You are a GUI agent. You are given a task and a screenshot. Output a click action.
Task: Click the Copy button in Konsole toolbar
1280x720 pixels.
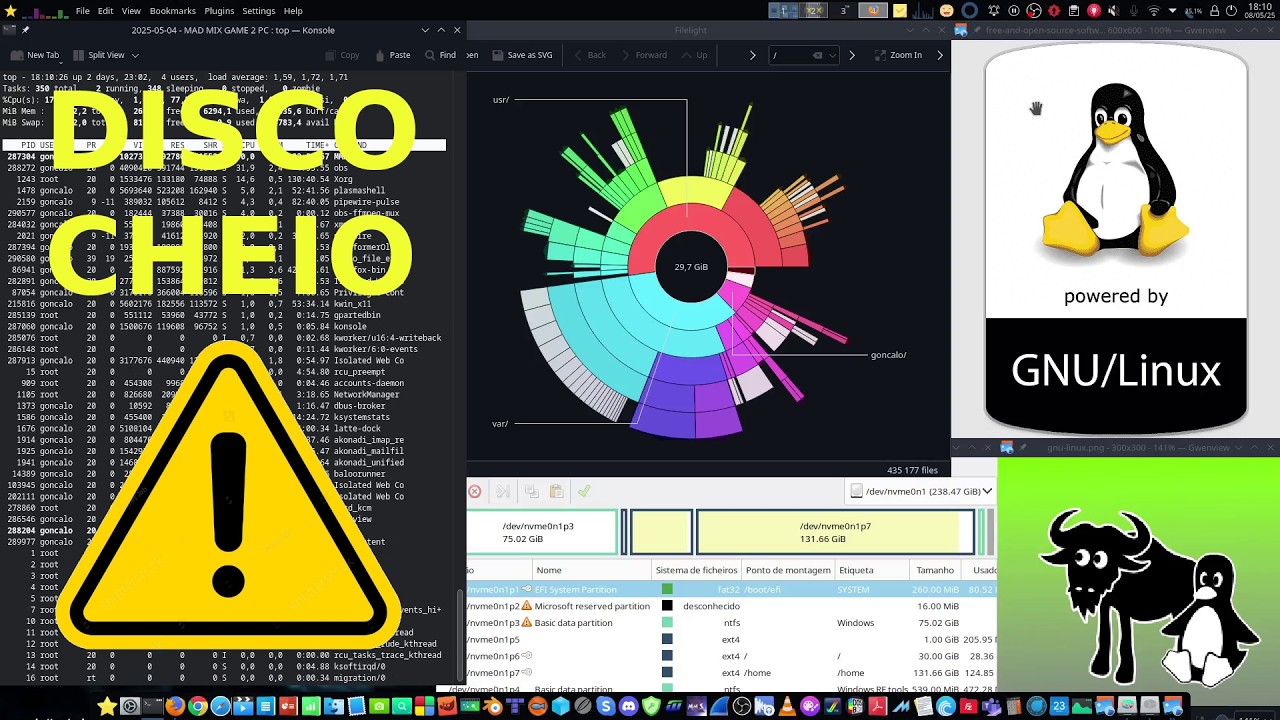(x=341, y=55)
